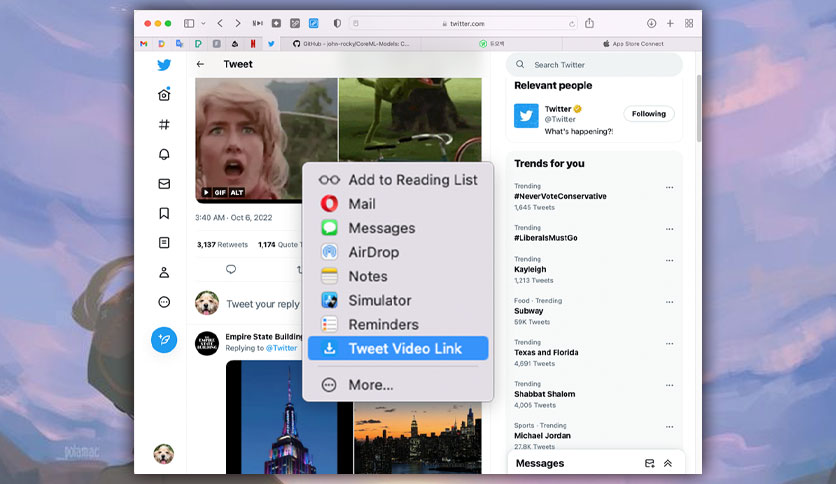Open options for Kayleigh trend
This screenshot has width=836, height=484.
670,260
